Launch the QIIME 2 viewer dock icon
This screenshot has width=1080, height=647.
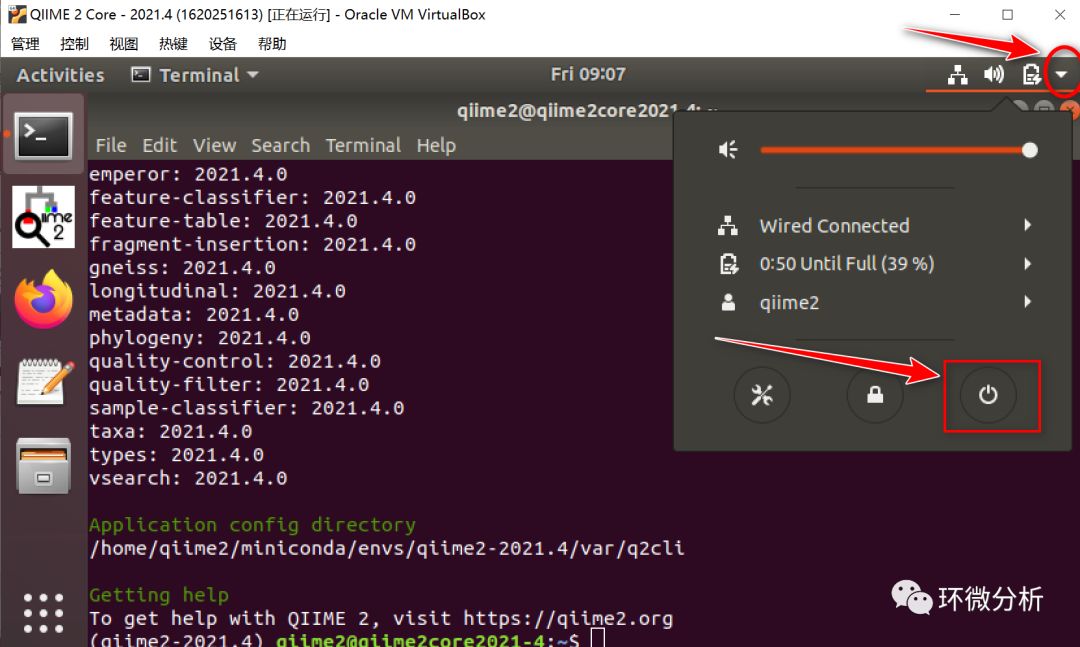43,217
